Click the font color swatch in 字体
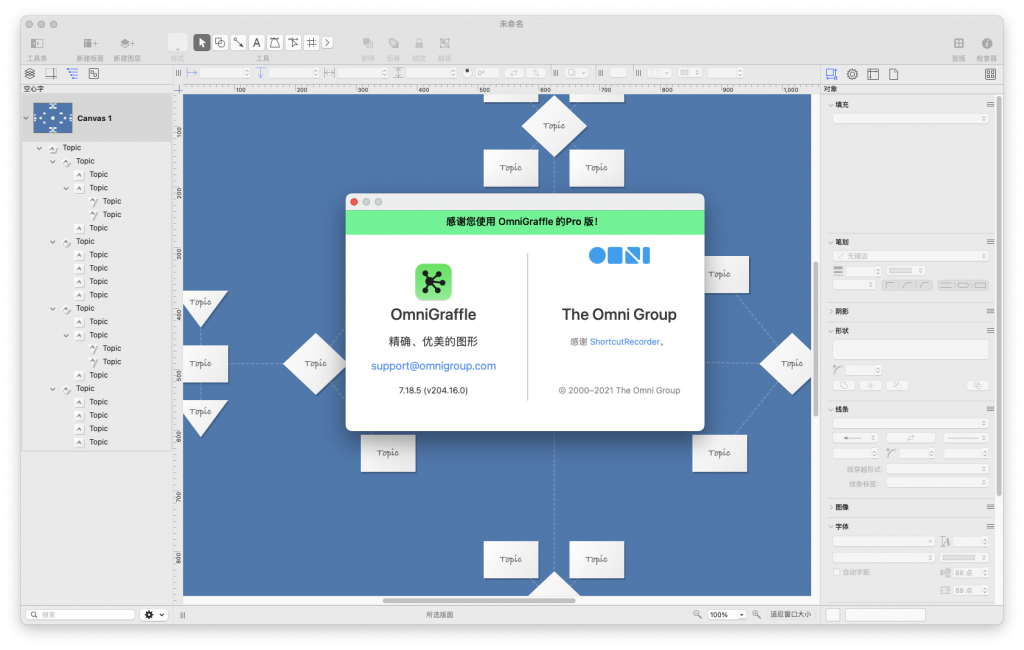The height and width of the screenshot is (650, 1024). pyautogui.click(x=959, y=557)
